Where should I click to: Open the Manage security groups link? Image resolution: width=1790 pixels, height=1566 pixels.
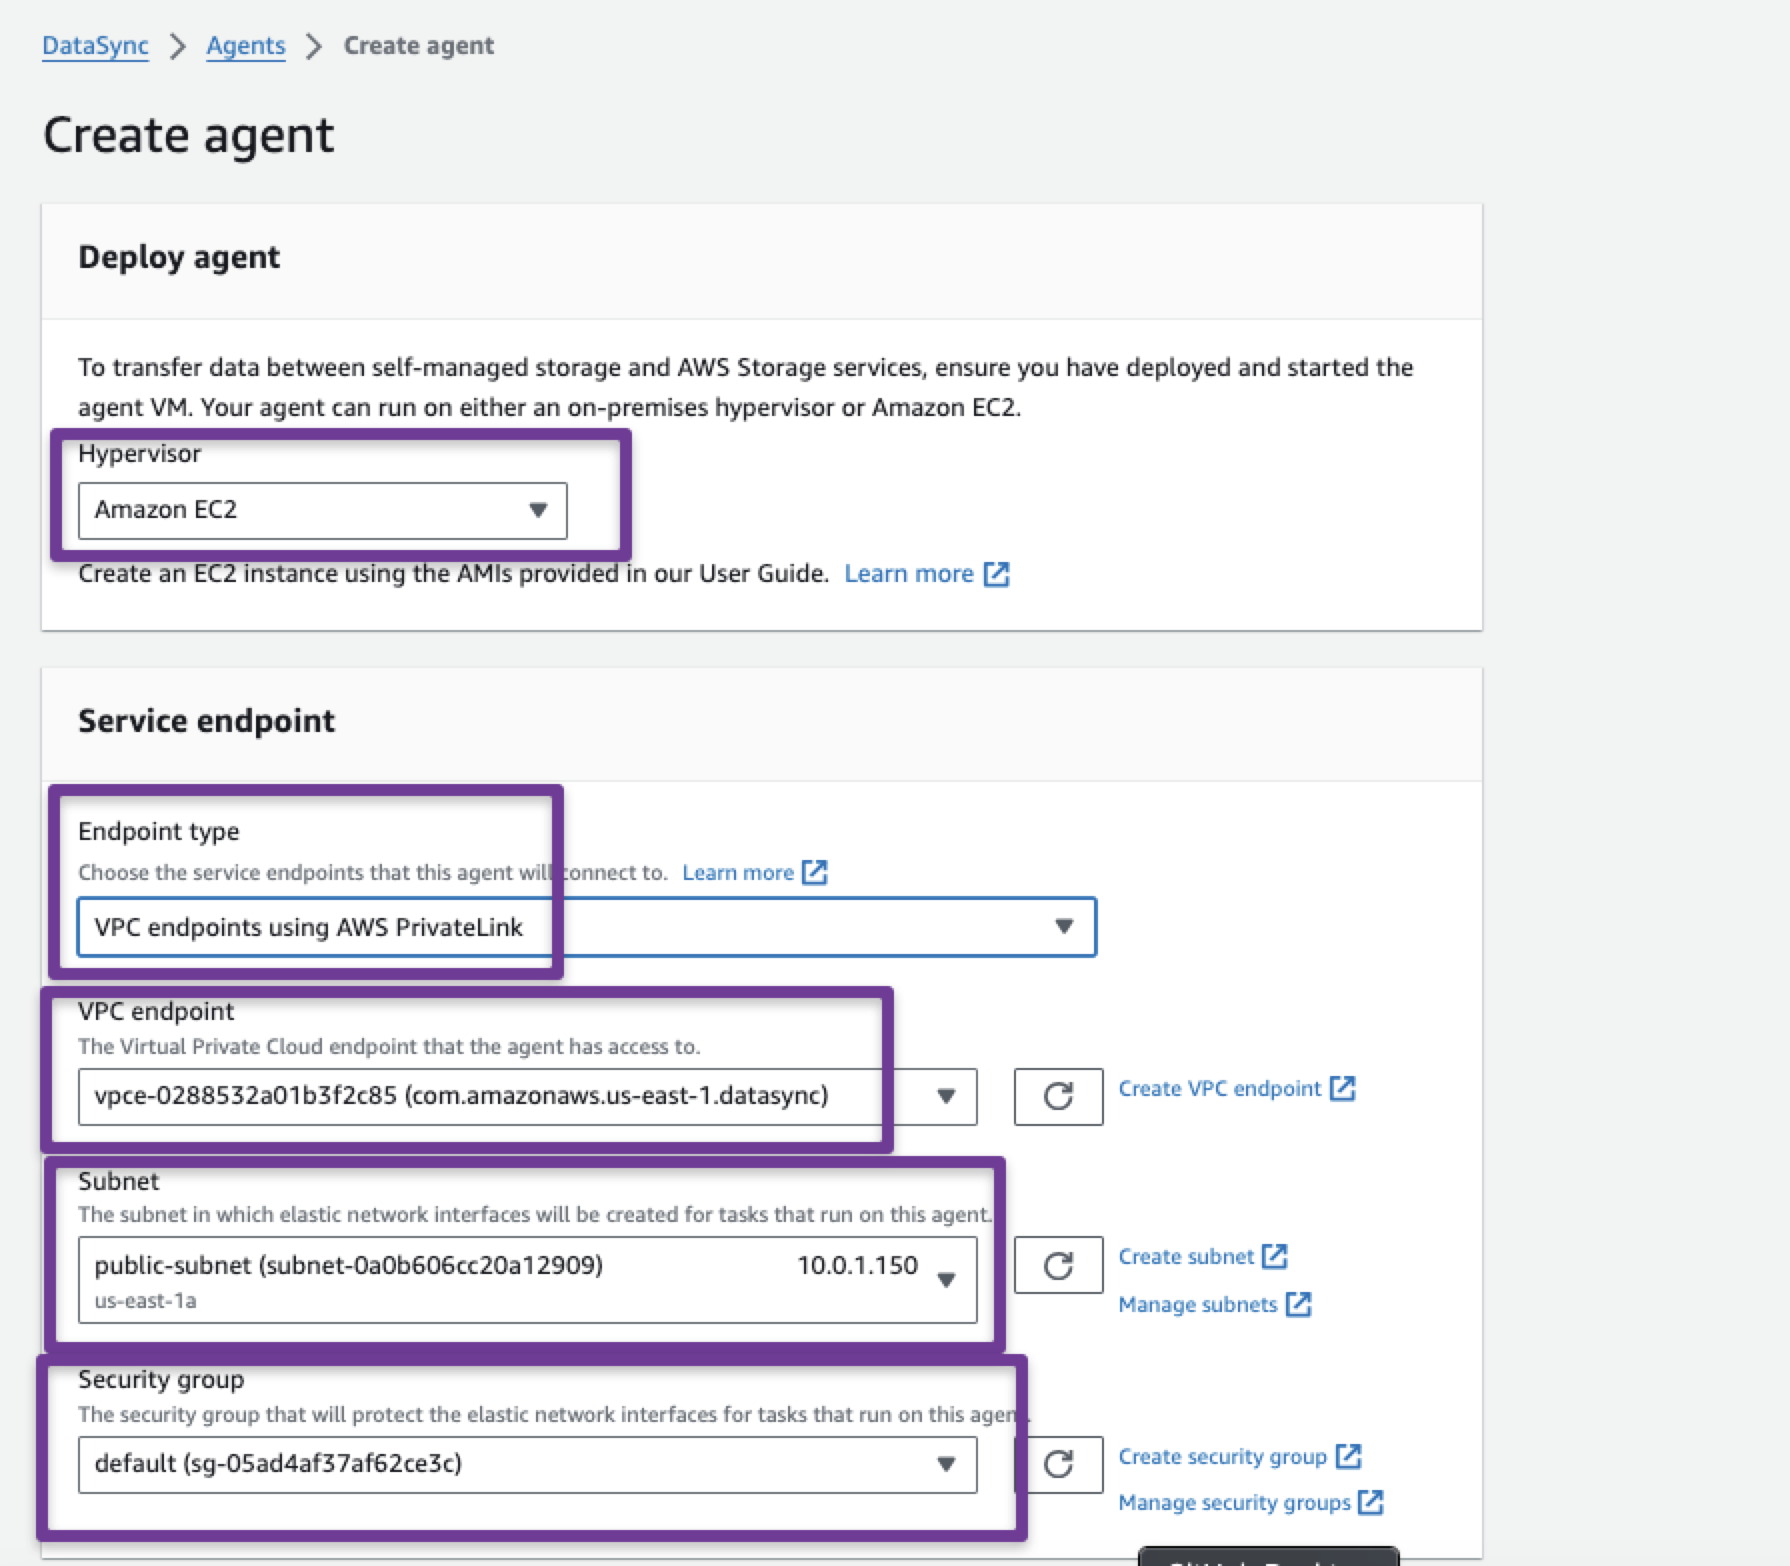[x=1237, y=1502]
